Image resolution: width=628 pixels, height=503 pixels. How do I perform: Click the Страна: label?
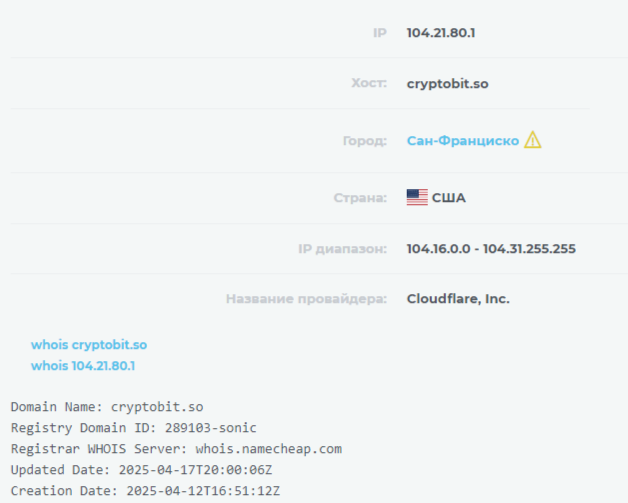click(360, 198)
